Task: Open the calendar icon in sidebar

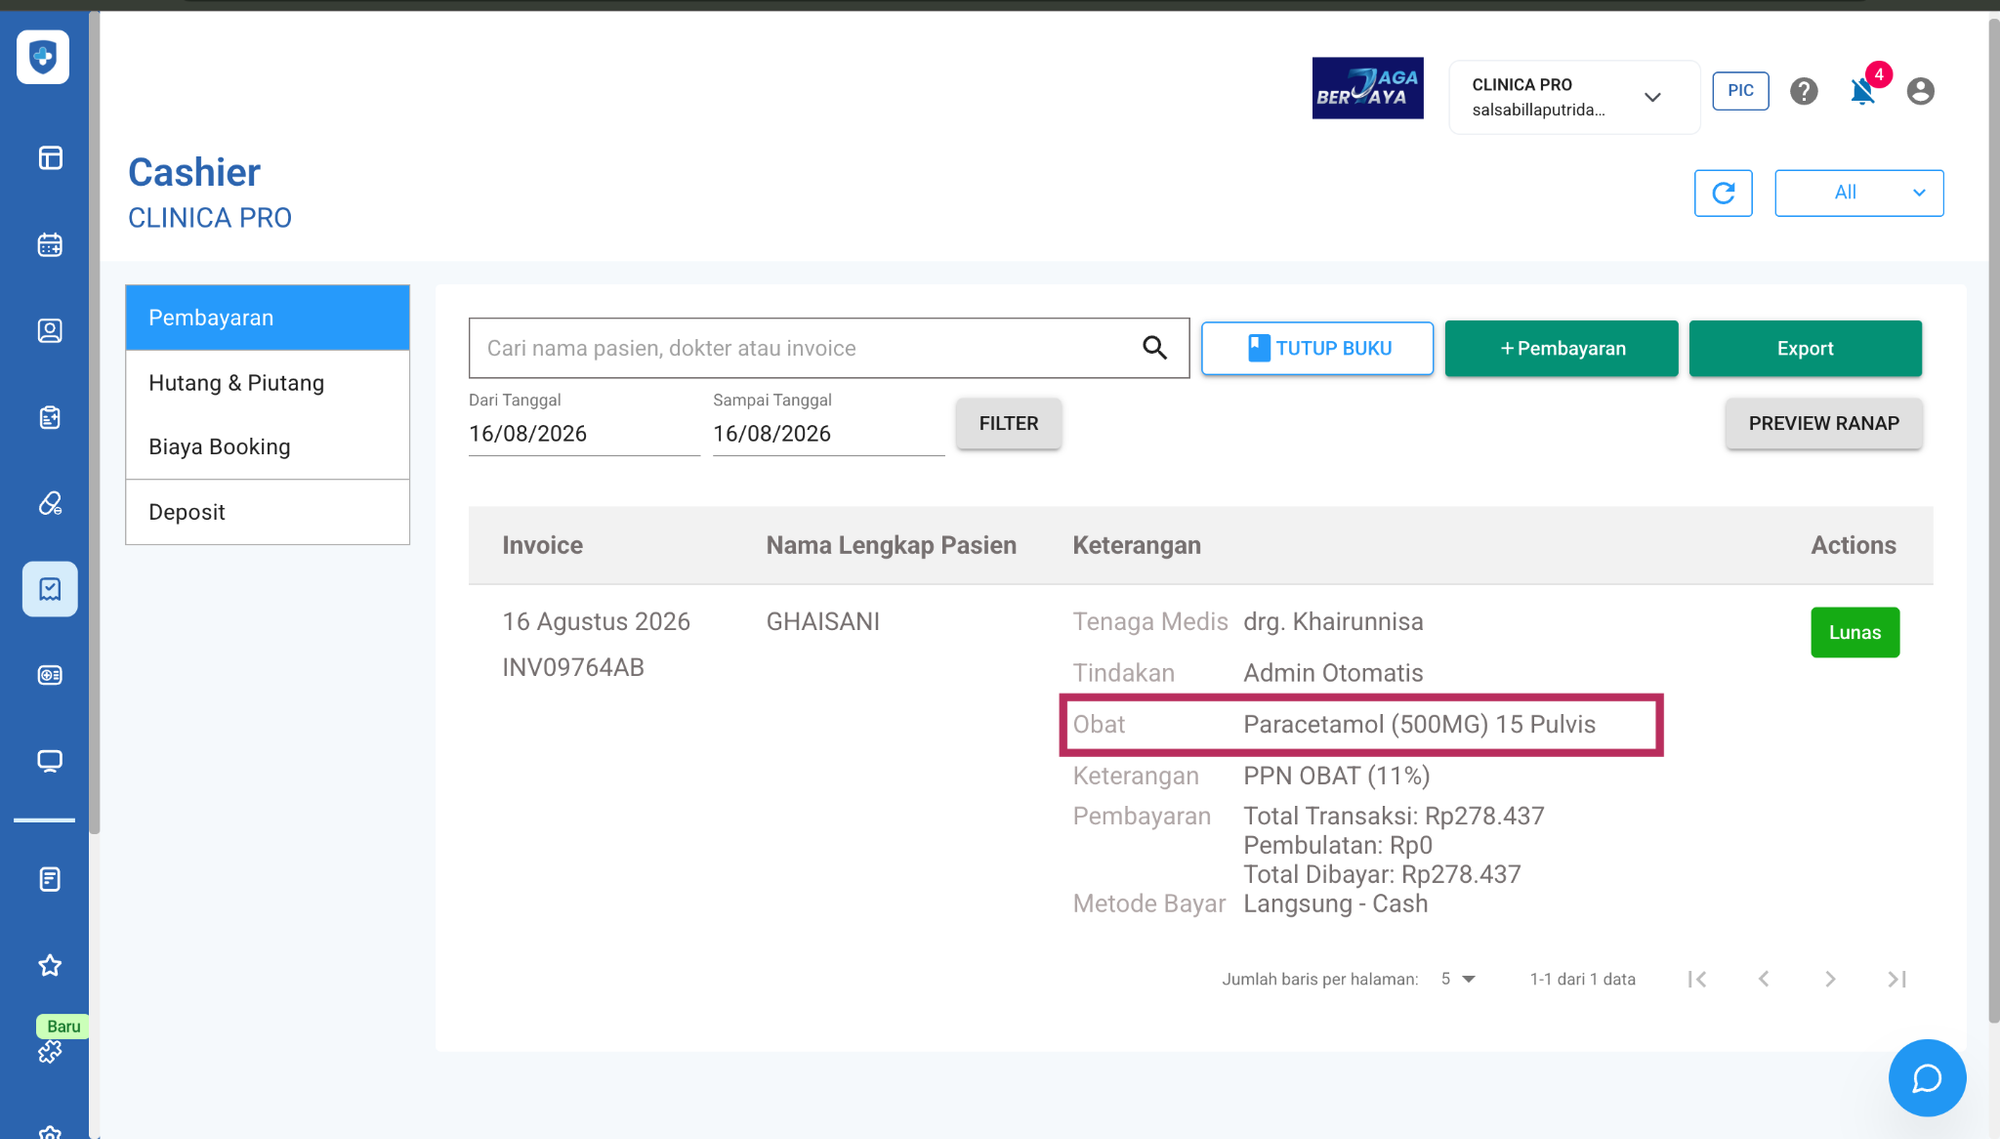Action: click(50, 245)
